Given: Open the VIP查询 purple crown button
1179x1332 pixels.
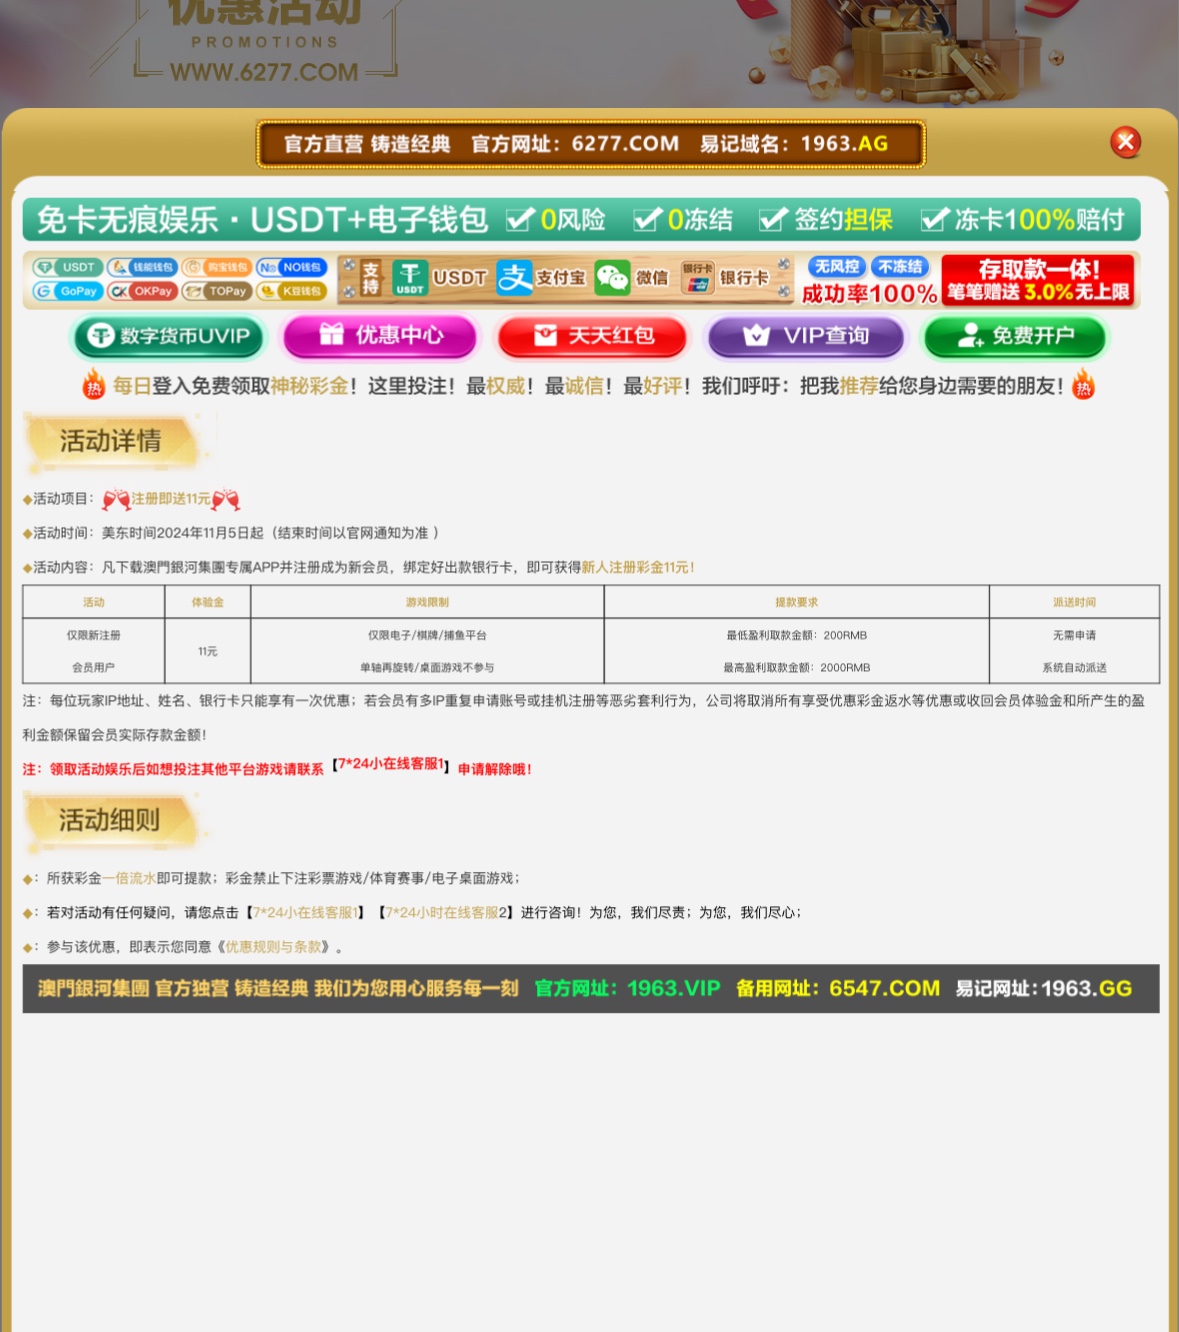Looking at the screenshot, I should coord(806,337).
